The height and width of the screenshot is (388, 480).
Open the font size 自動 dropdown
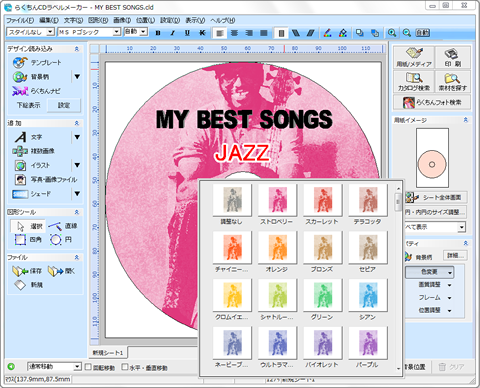point(135,32)
